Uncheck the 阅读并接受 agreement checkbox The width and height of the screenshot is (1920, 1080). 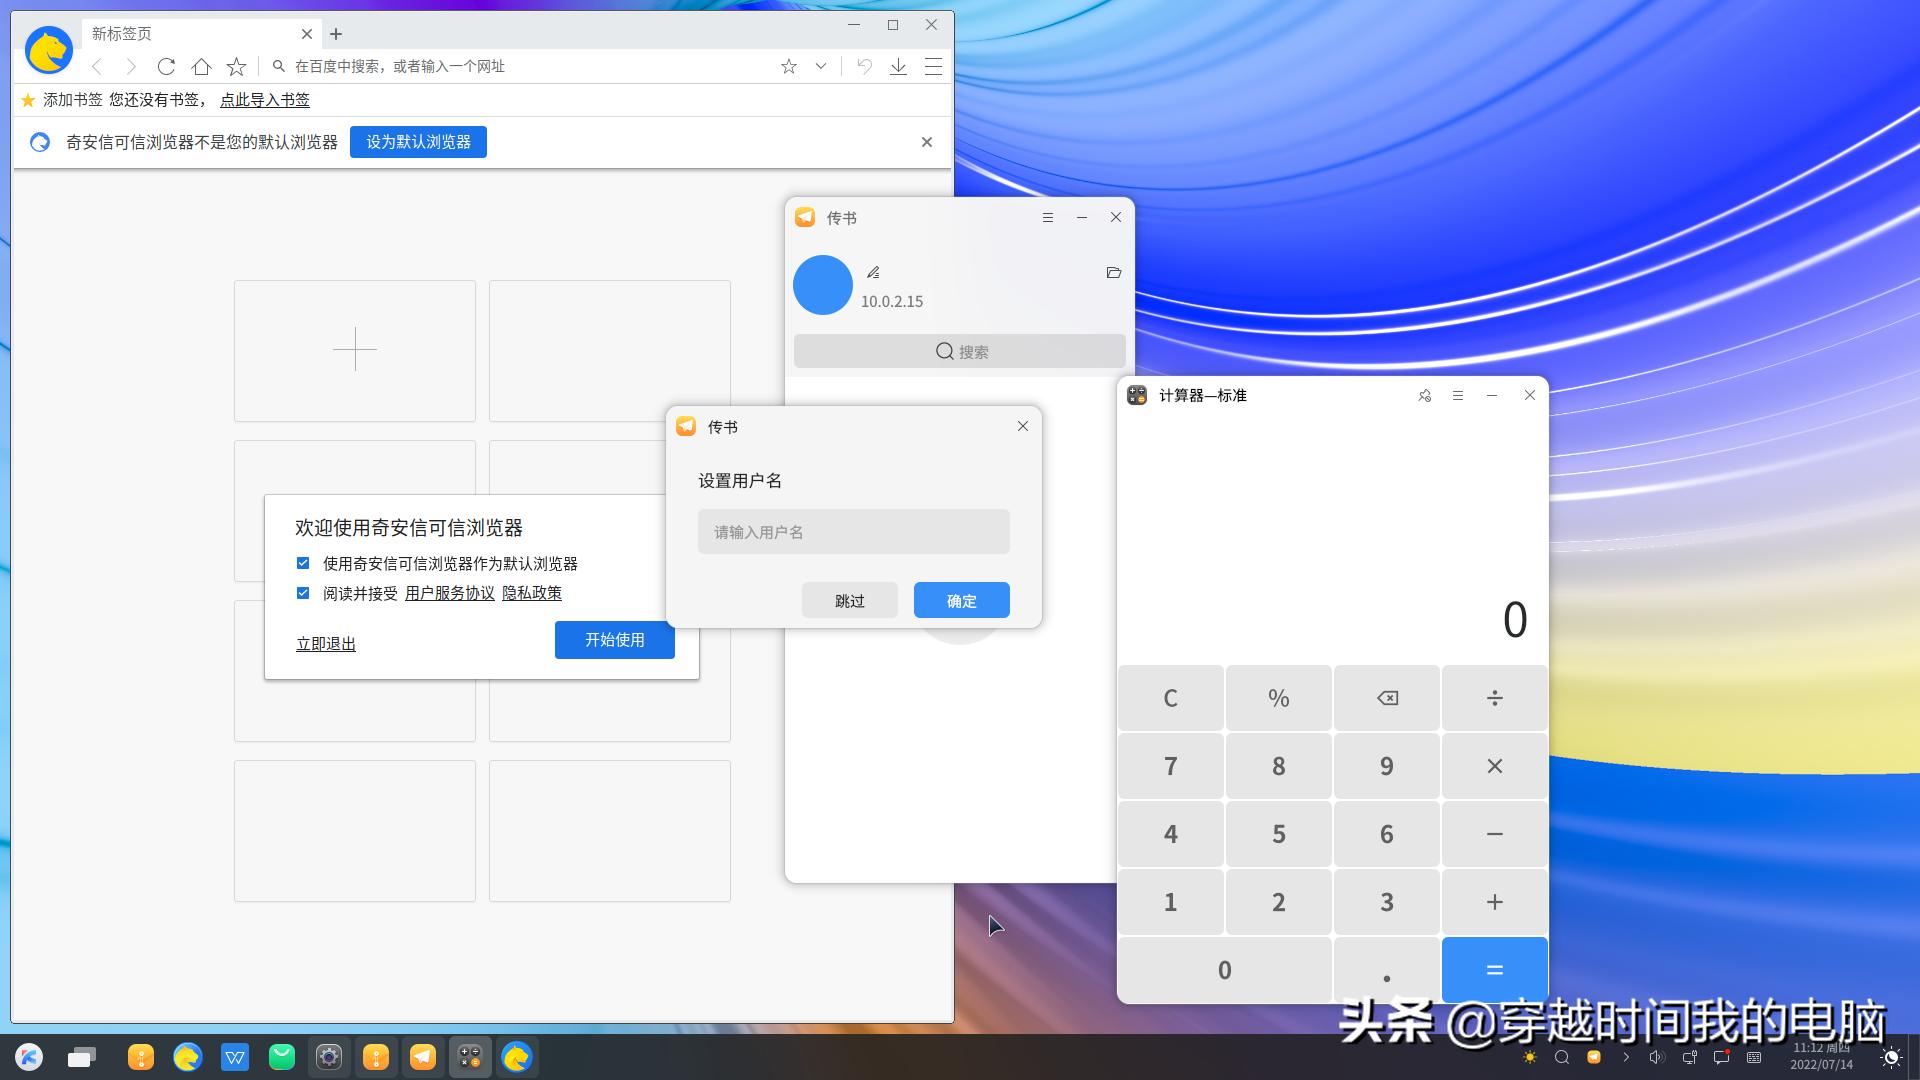303,593
